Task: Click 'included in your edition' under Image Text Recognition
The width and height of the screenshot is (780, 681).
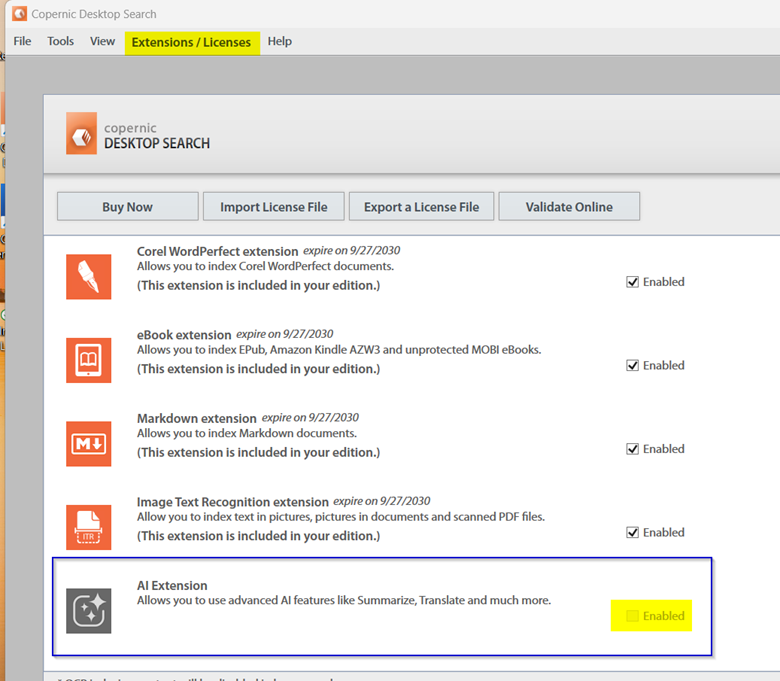Action: point(259,536)
